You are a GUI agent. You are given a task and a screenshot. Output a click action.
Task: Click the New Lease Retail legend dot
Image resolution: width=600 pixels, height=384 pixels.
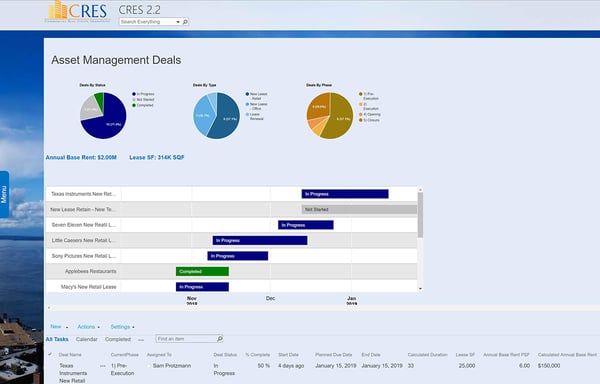pos(247,94)
